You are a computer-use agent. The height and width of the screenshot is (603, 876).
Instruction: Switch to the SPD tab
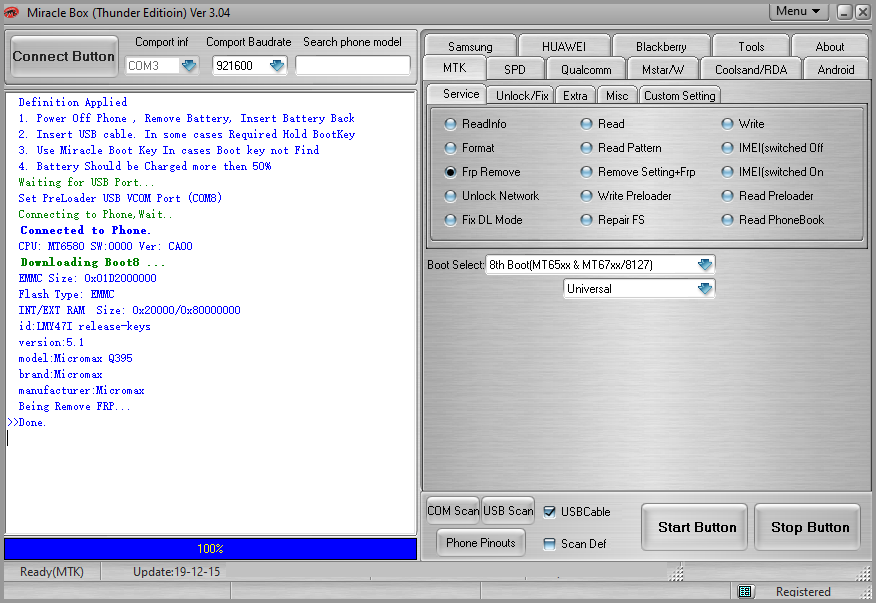point(515,69)
